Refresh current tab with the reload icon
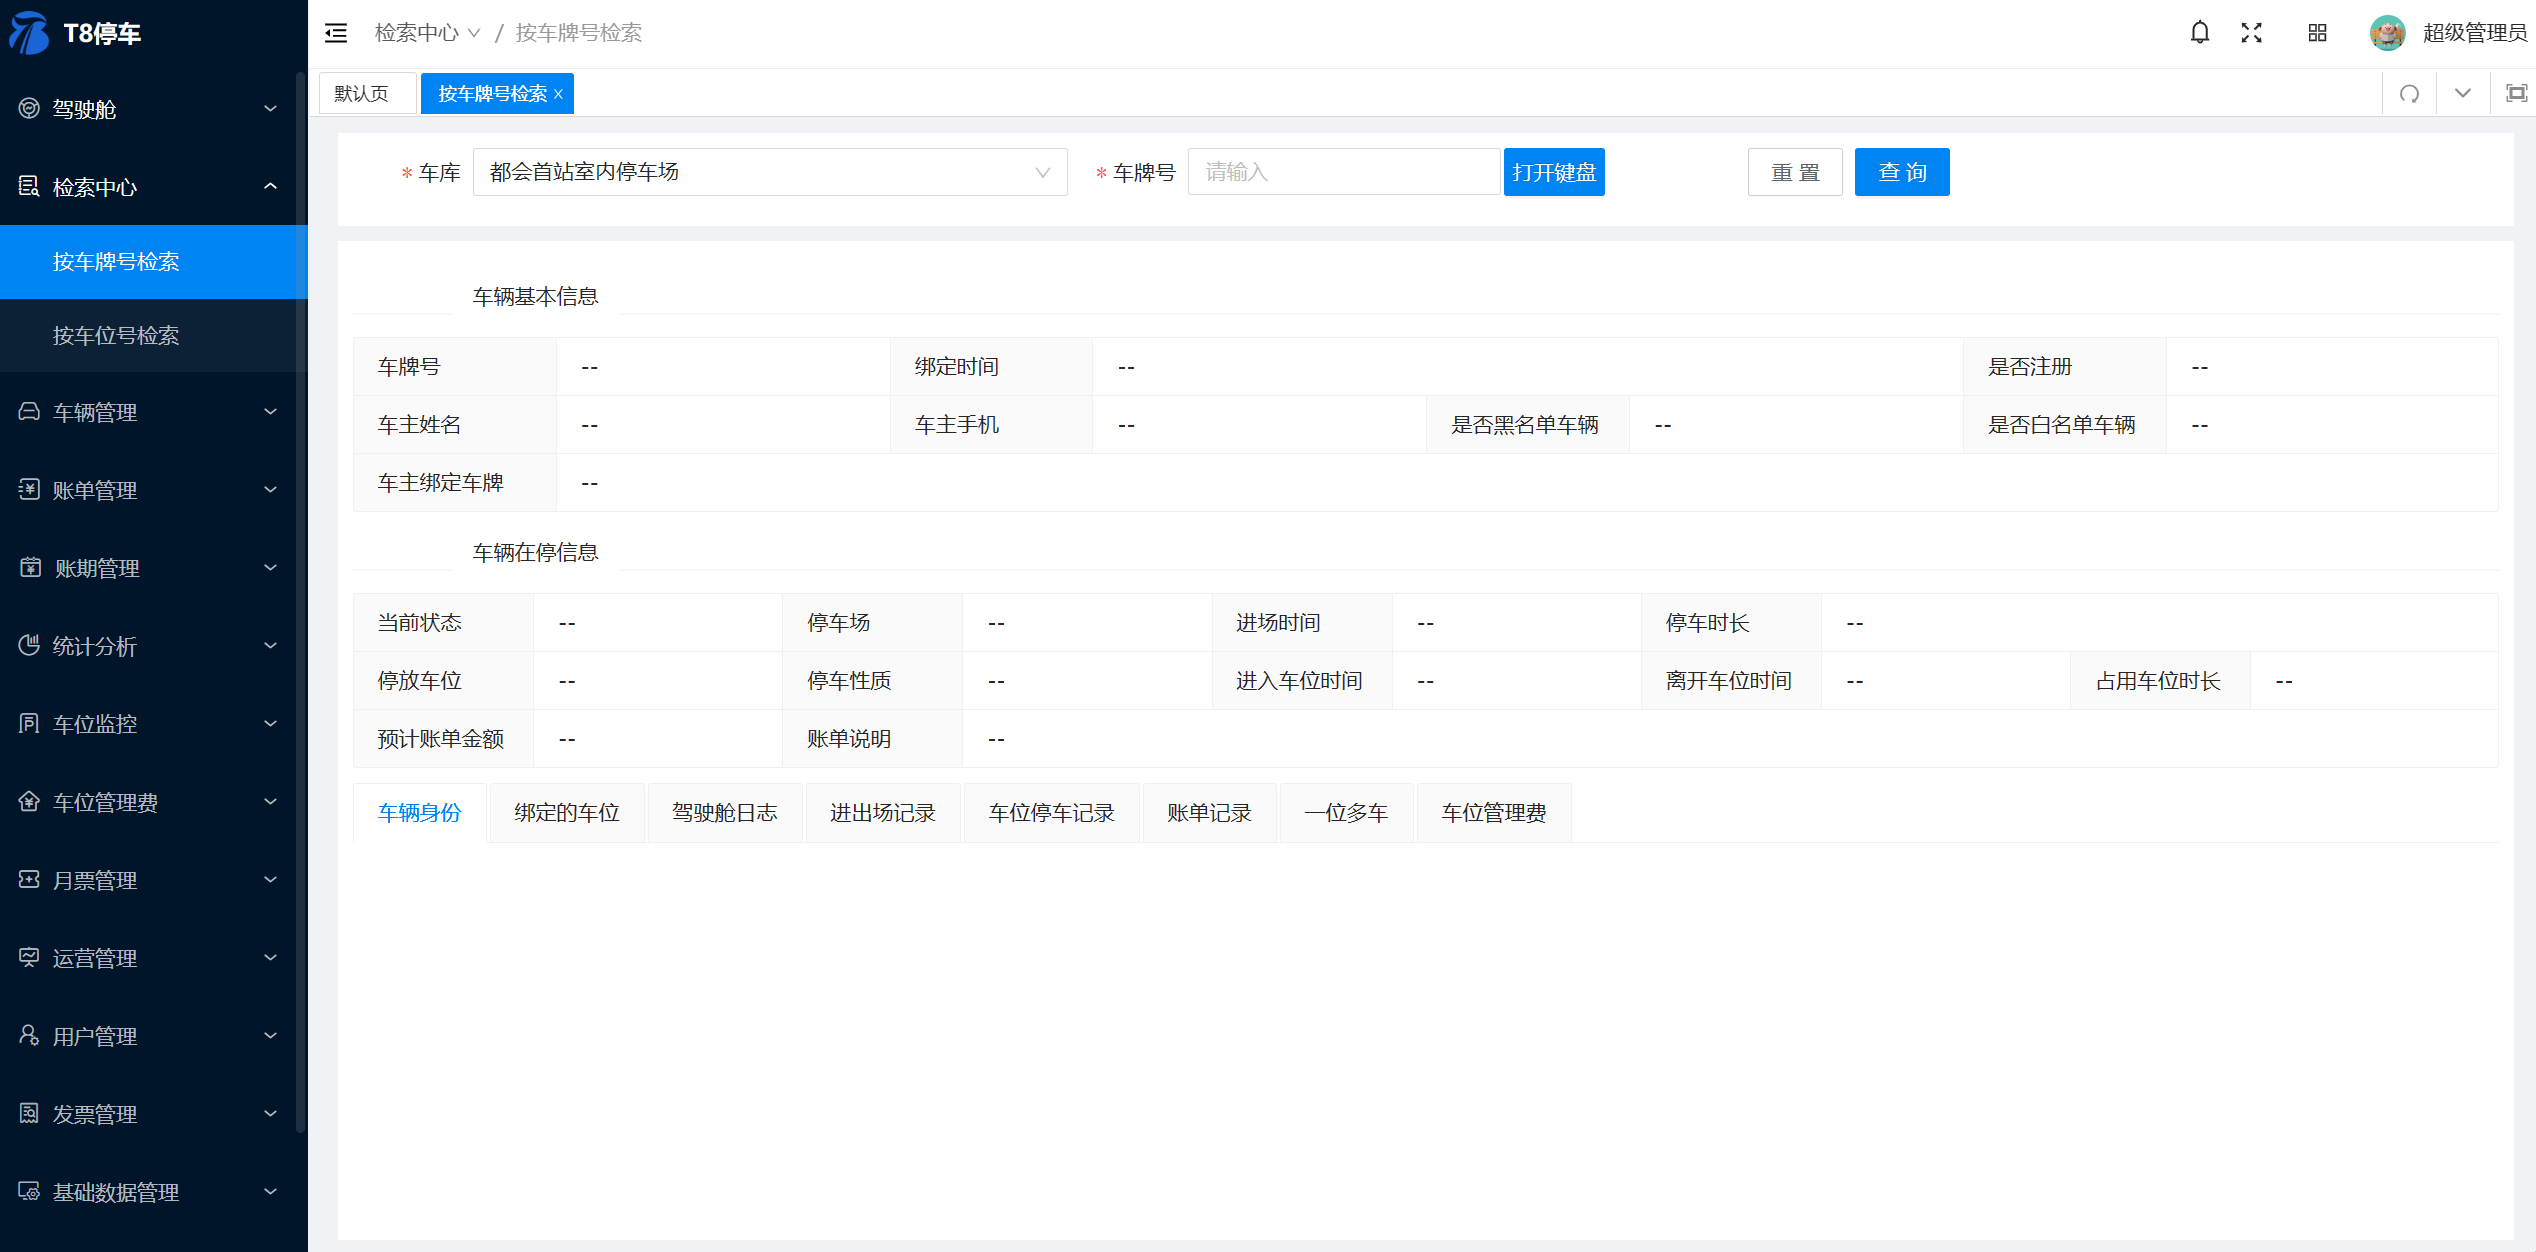2536x1252 pixels. (2410, 94)
